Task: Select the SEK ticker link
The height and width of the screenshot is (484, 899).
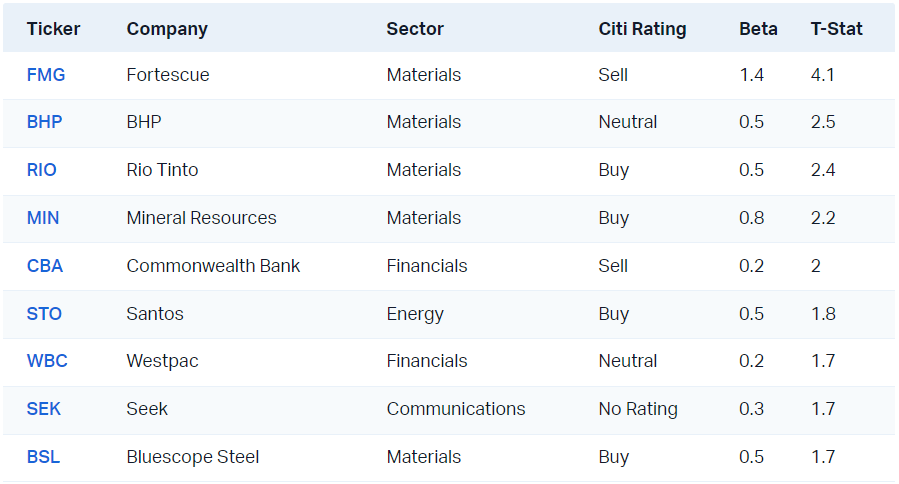Action: (x=44, y=409)
